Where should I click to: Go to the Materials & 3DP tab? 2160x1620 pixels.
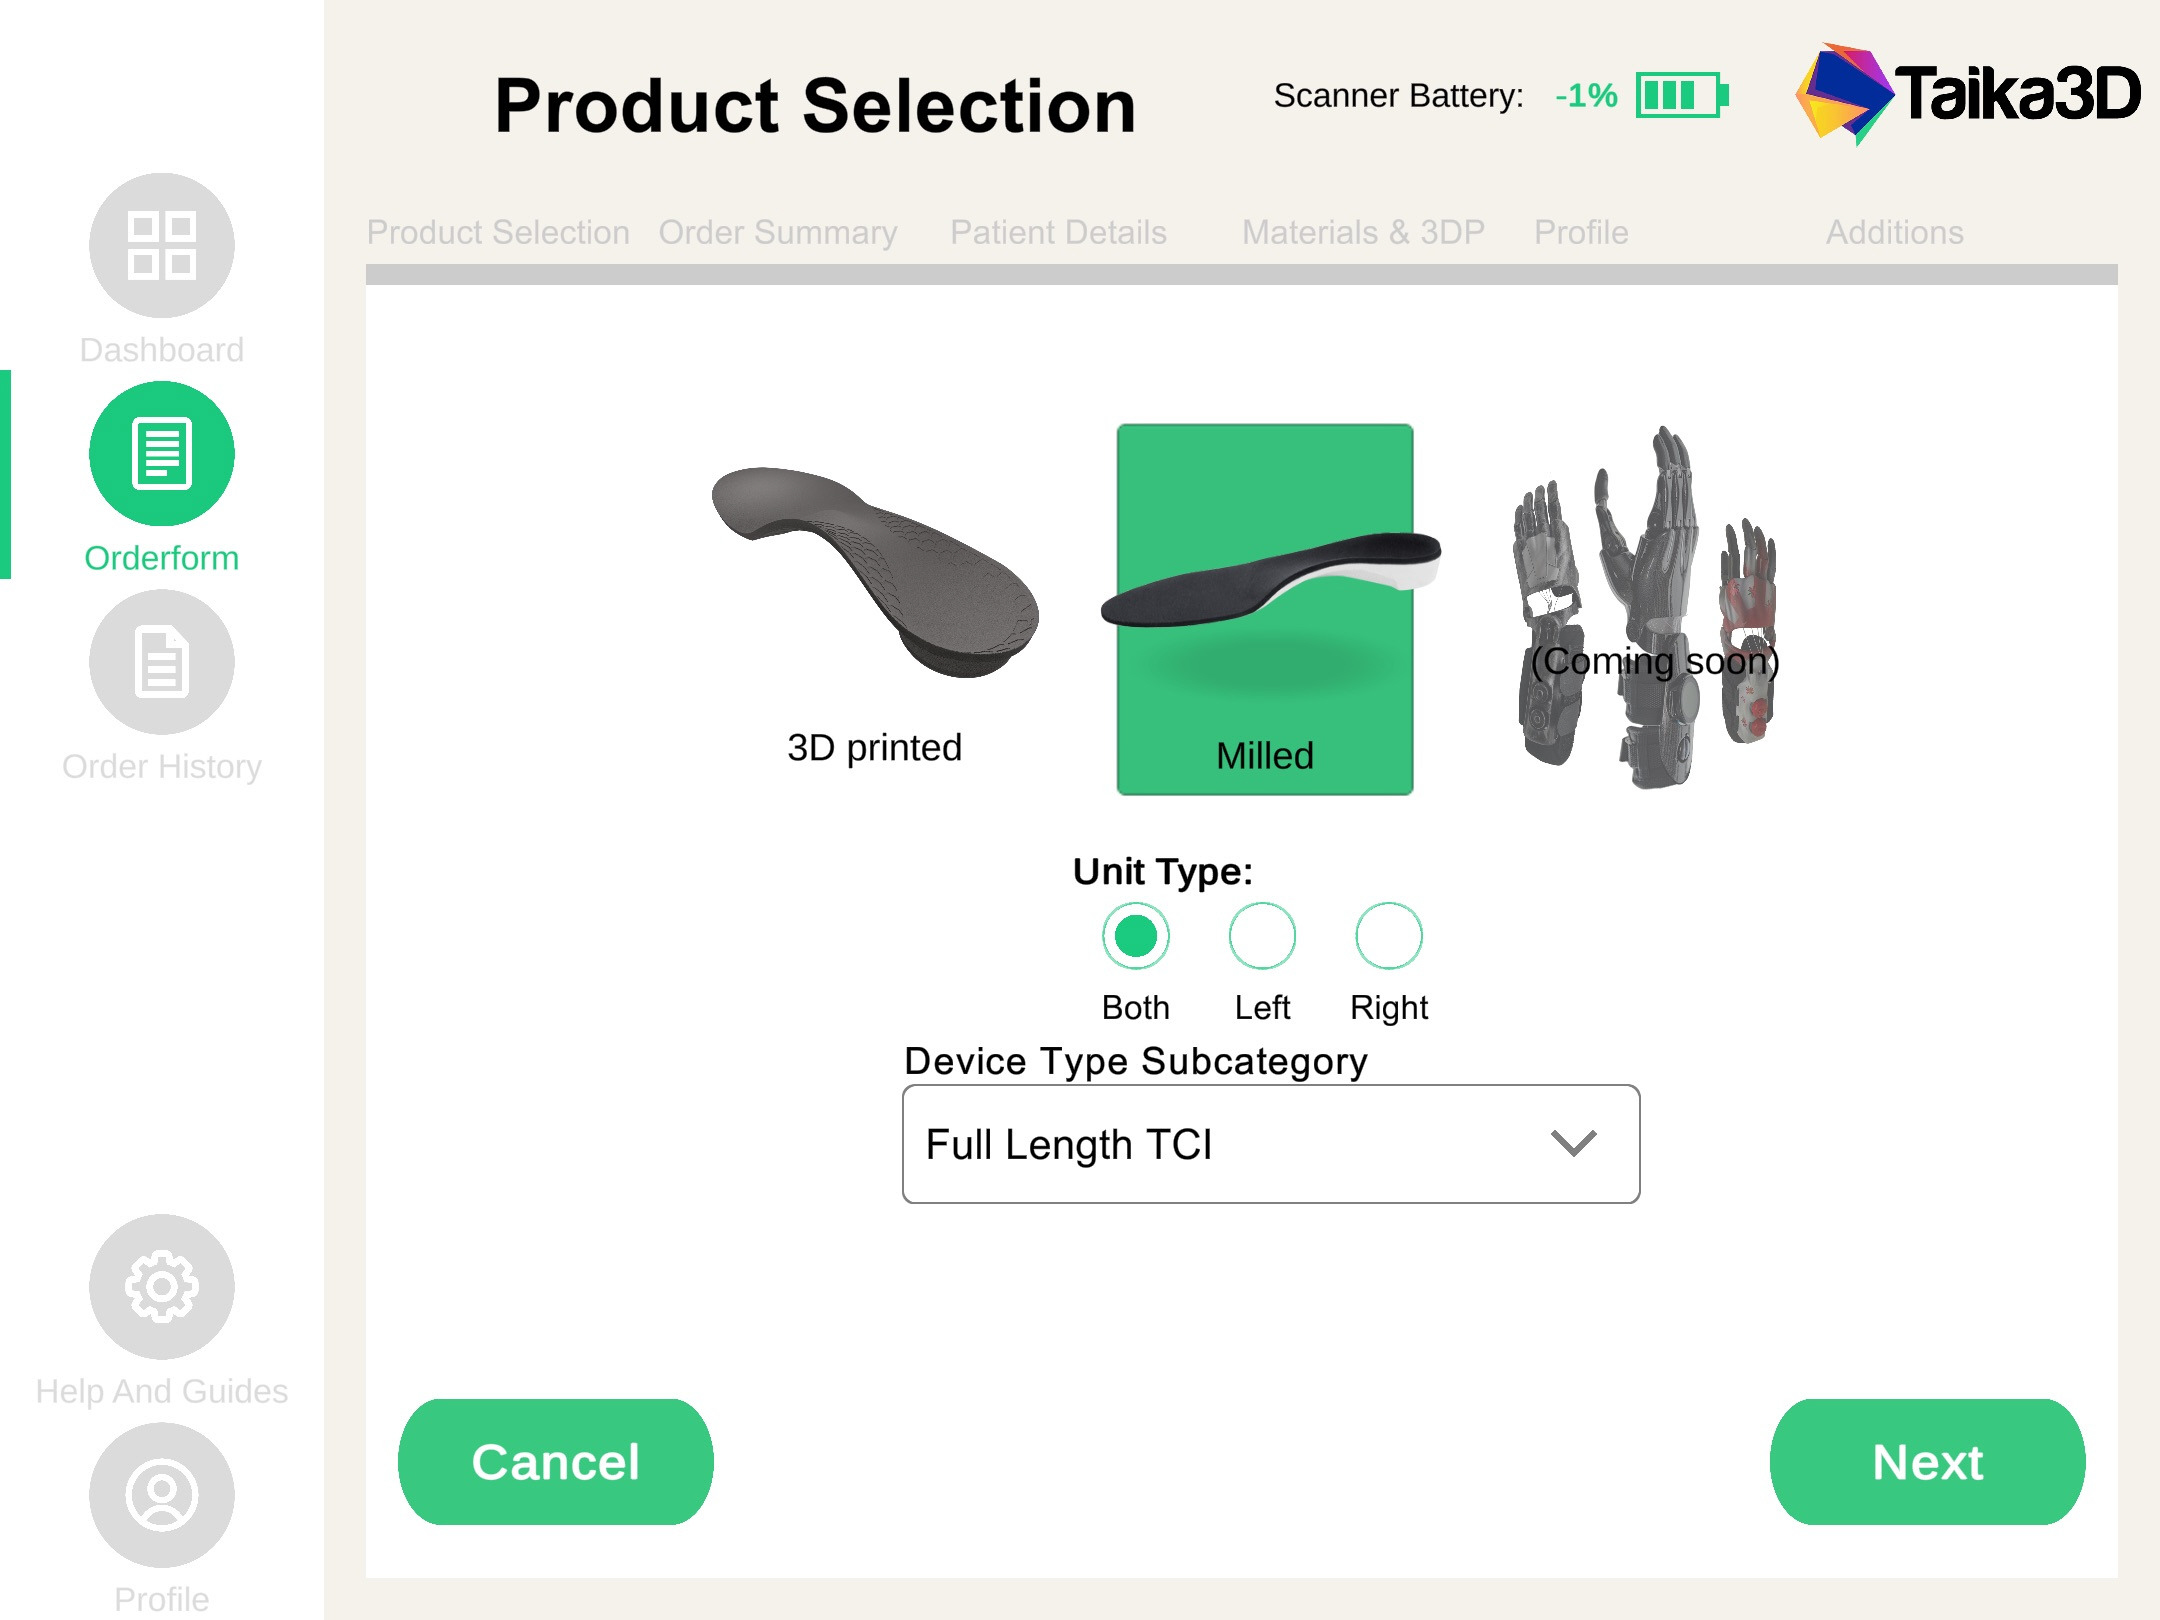coord(1363,232)
